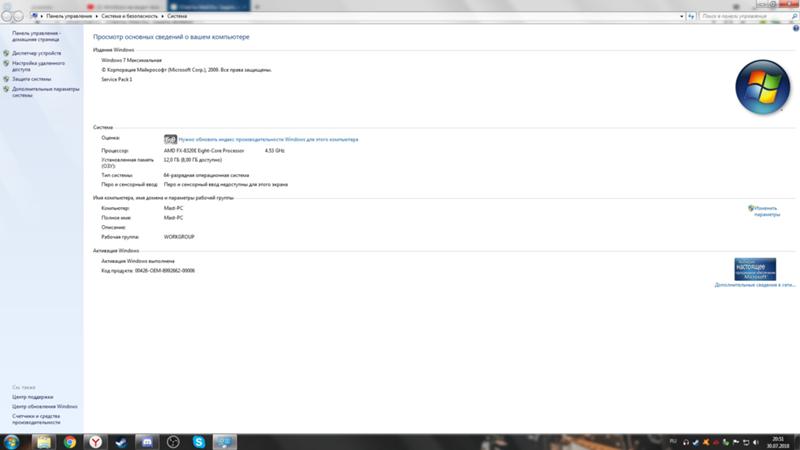This screenshot has width=800, height=450.
Task: Click the volume speaker tray icon
Action: (x=756, y=442)
